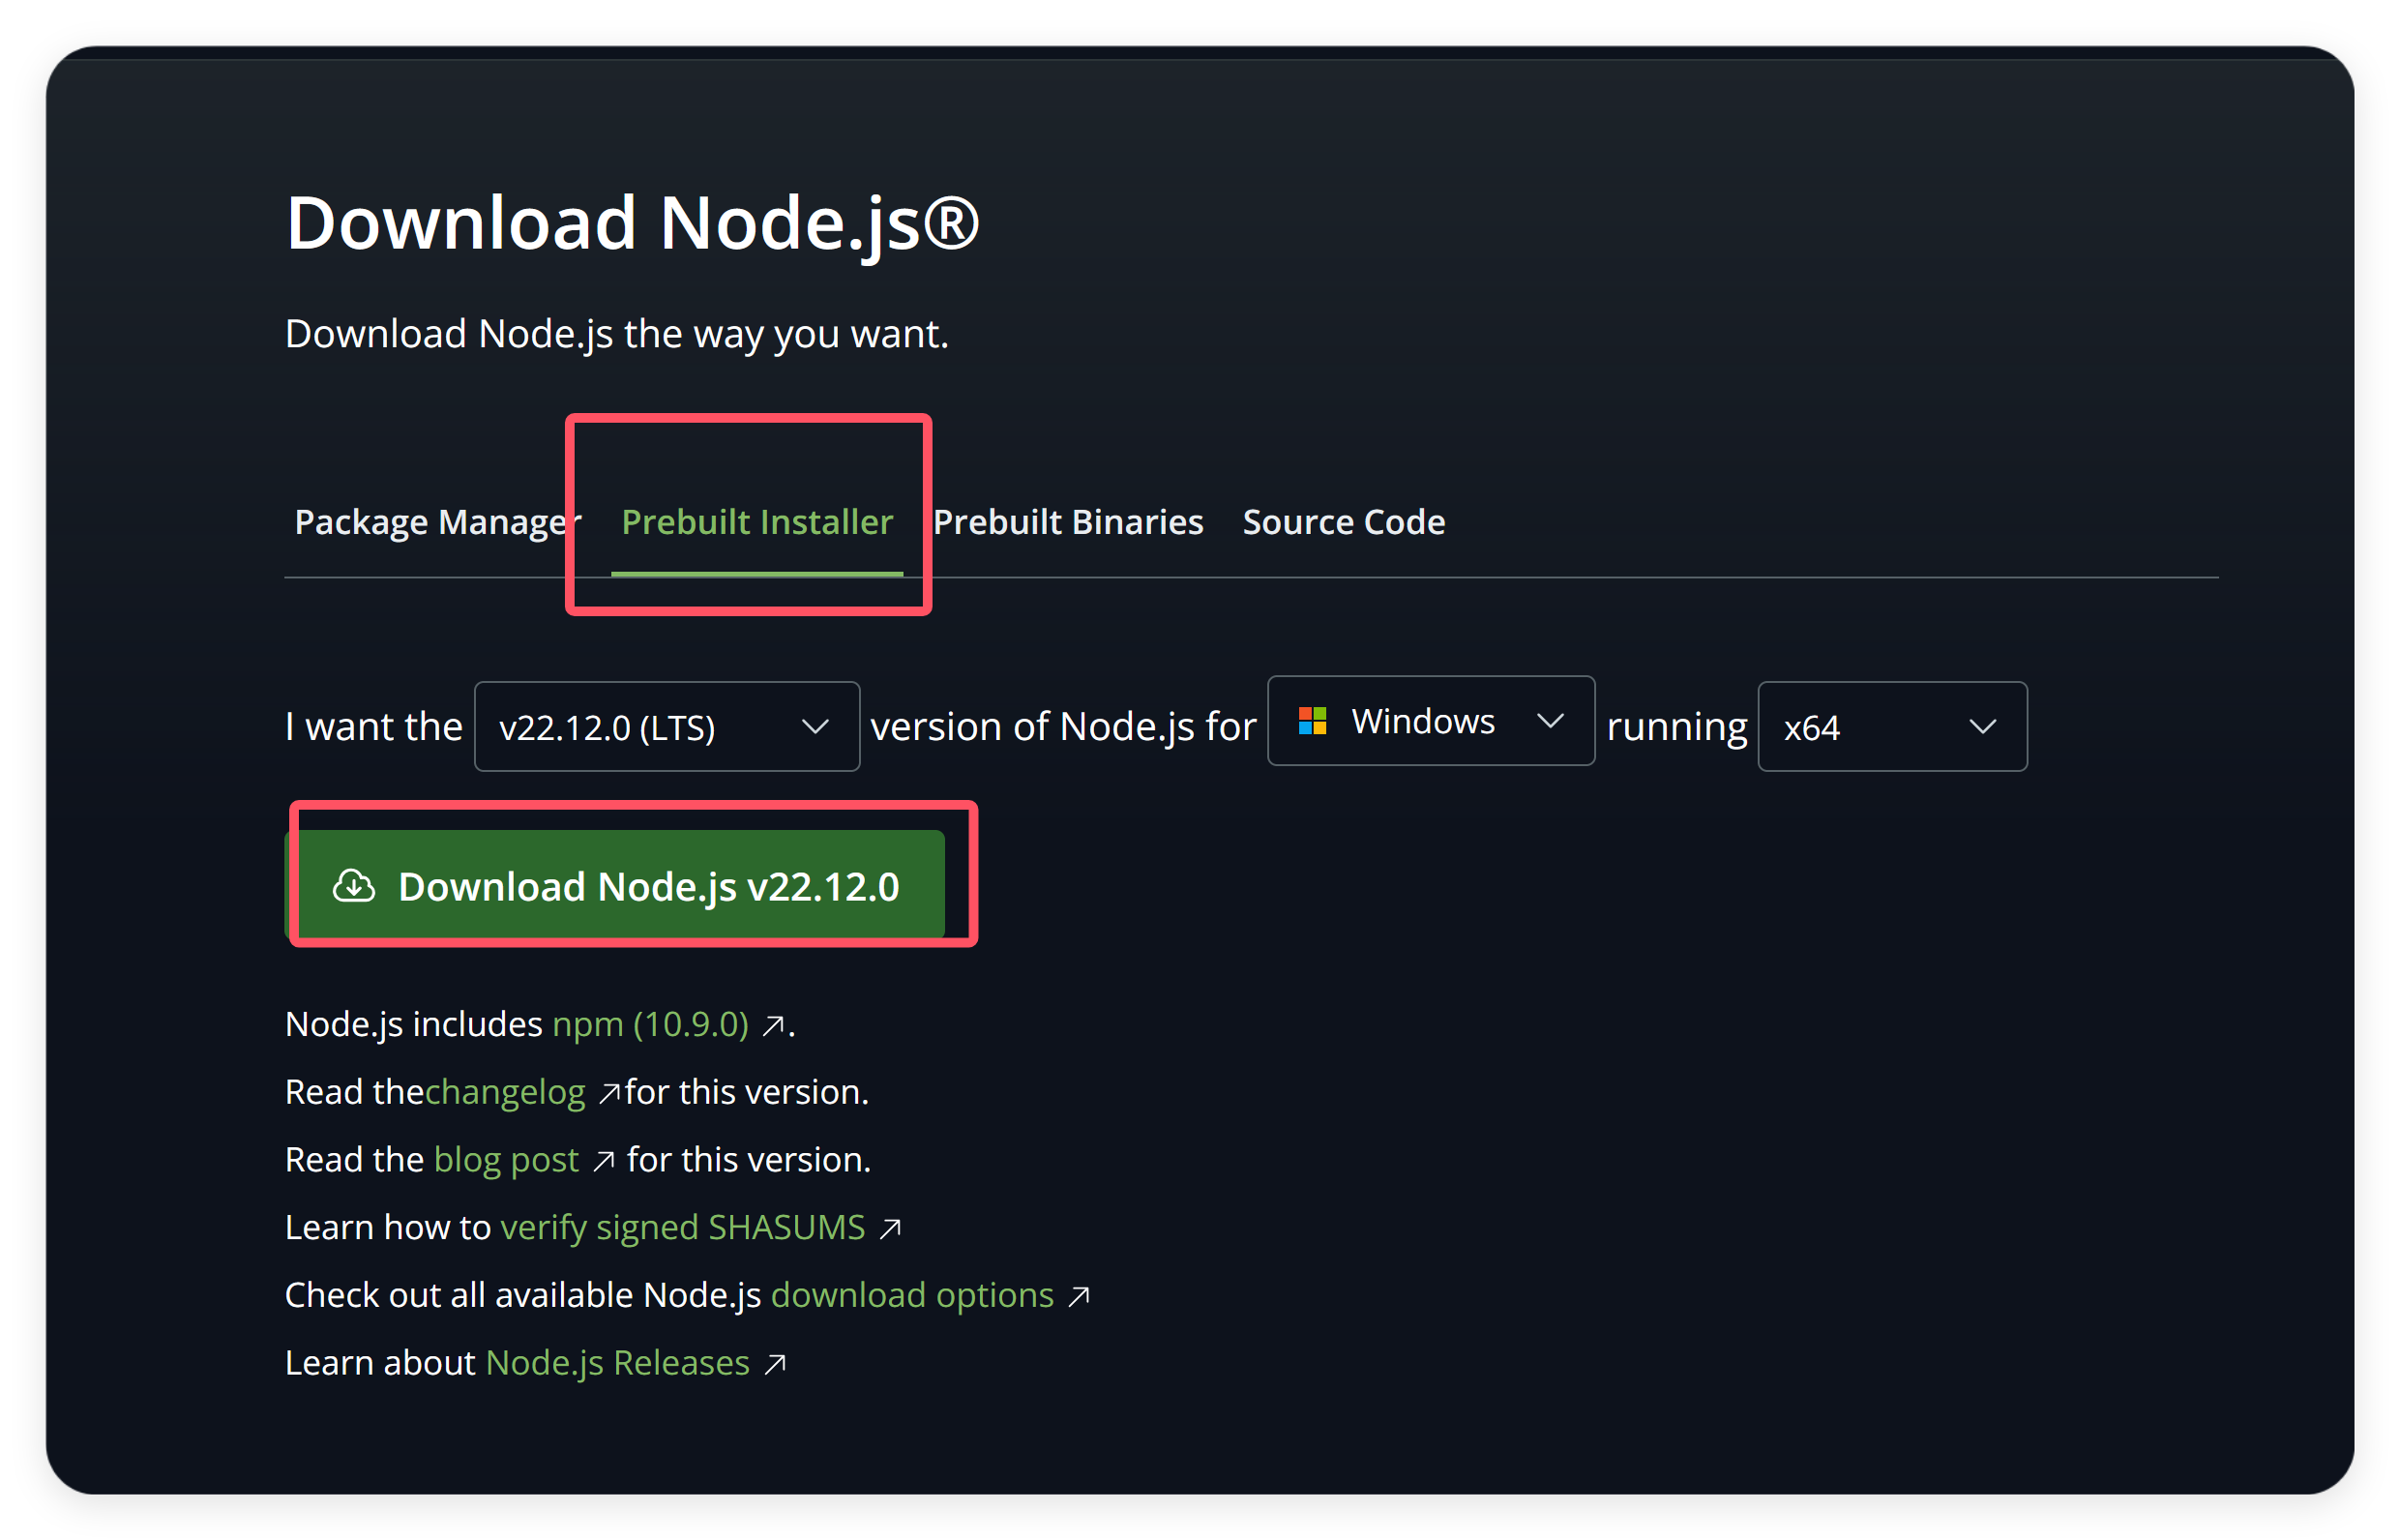Viewport: 2400px width, 1540px height.
Task: Click external arrow icon beside changelog
Action: 609,1093
